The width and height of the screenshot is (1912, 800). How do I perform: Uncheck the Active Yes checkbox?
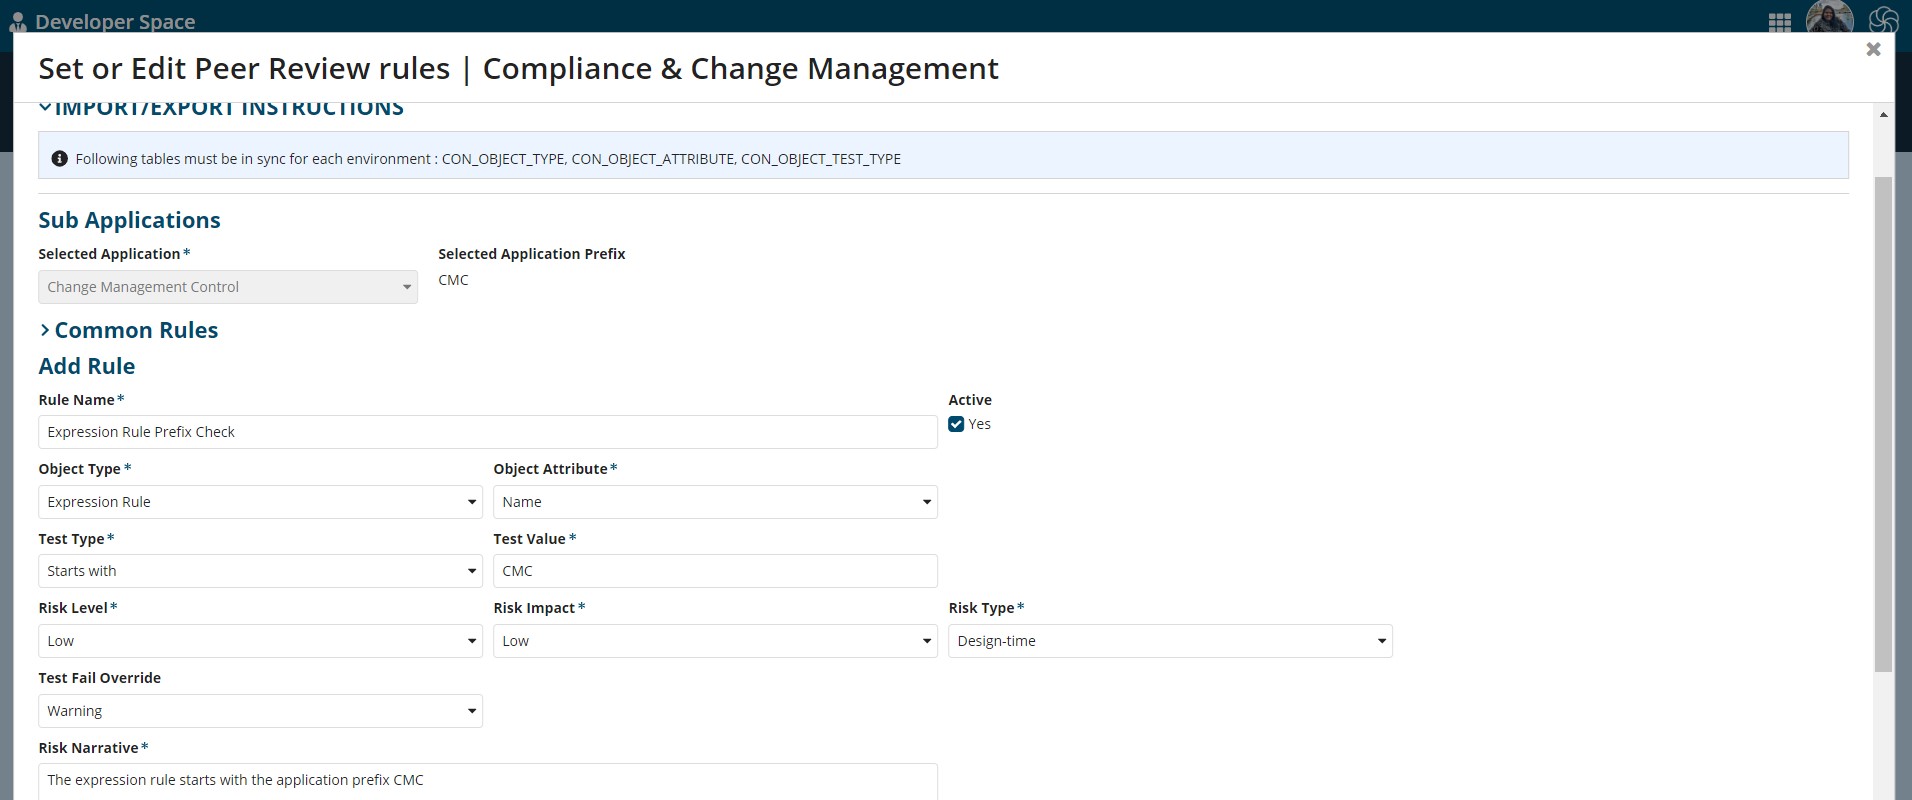(956, 424)
